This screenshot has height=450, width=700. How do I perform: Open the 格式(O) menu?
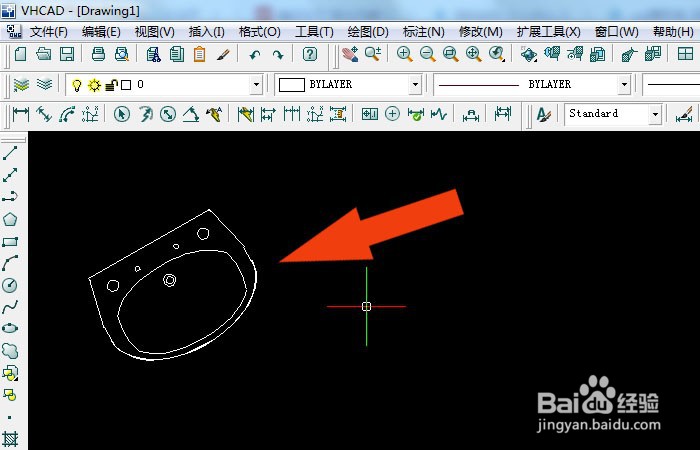point(259,32)
